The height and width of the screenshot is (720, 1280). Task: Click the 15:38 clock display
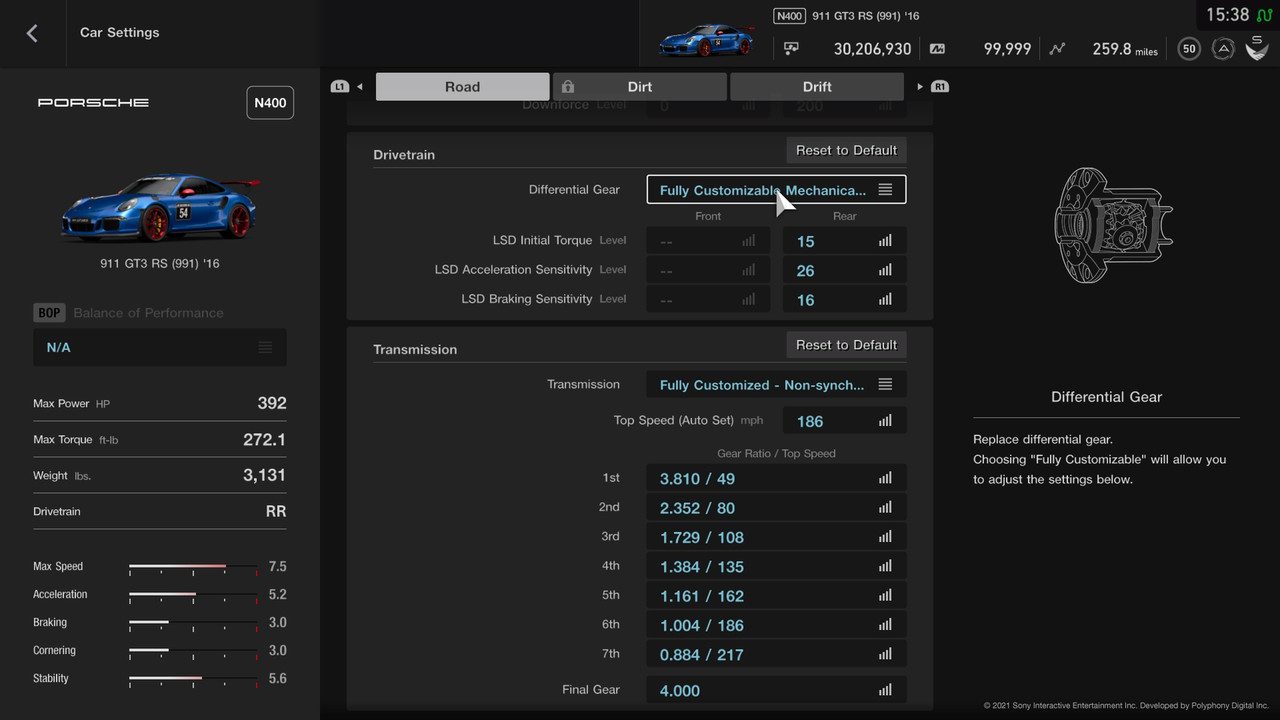(1227, 15)
